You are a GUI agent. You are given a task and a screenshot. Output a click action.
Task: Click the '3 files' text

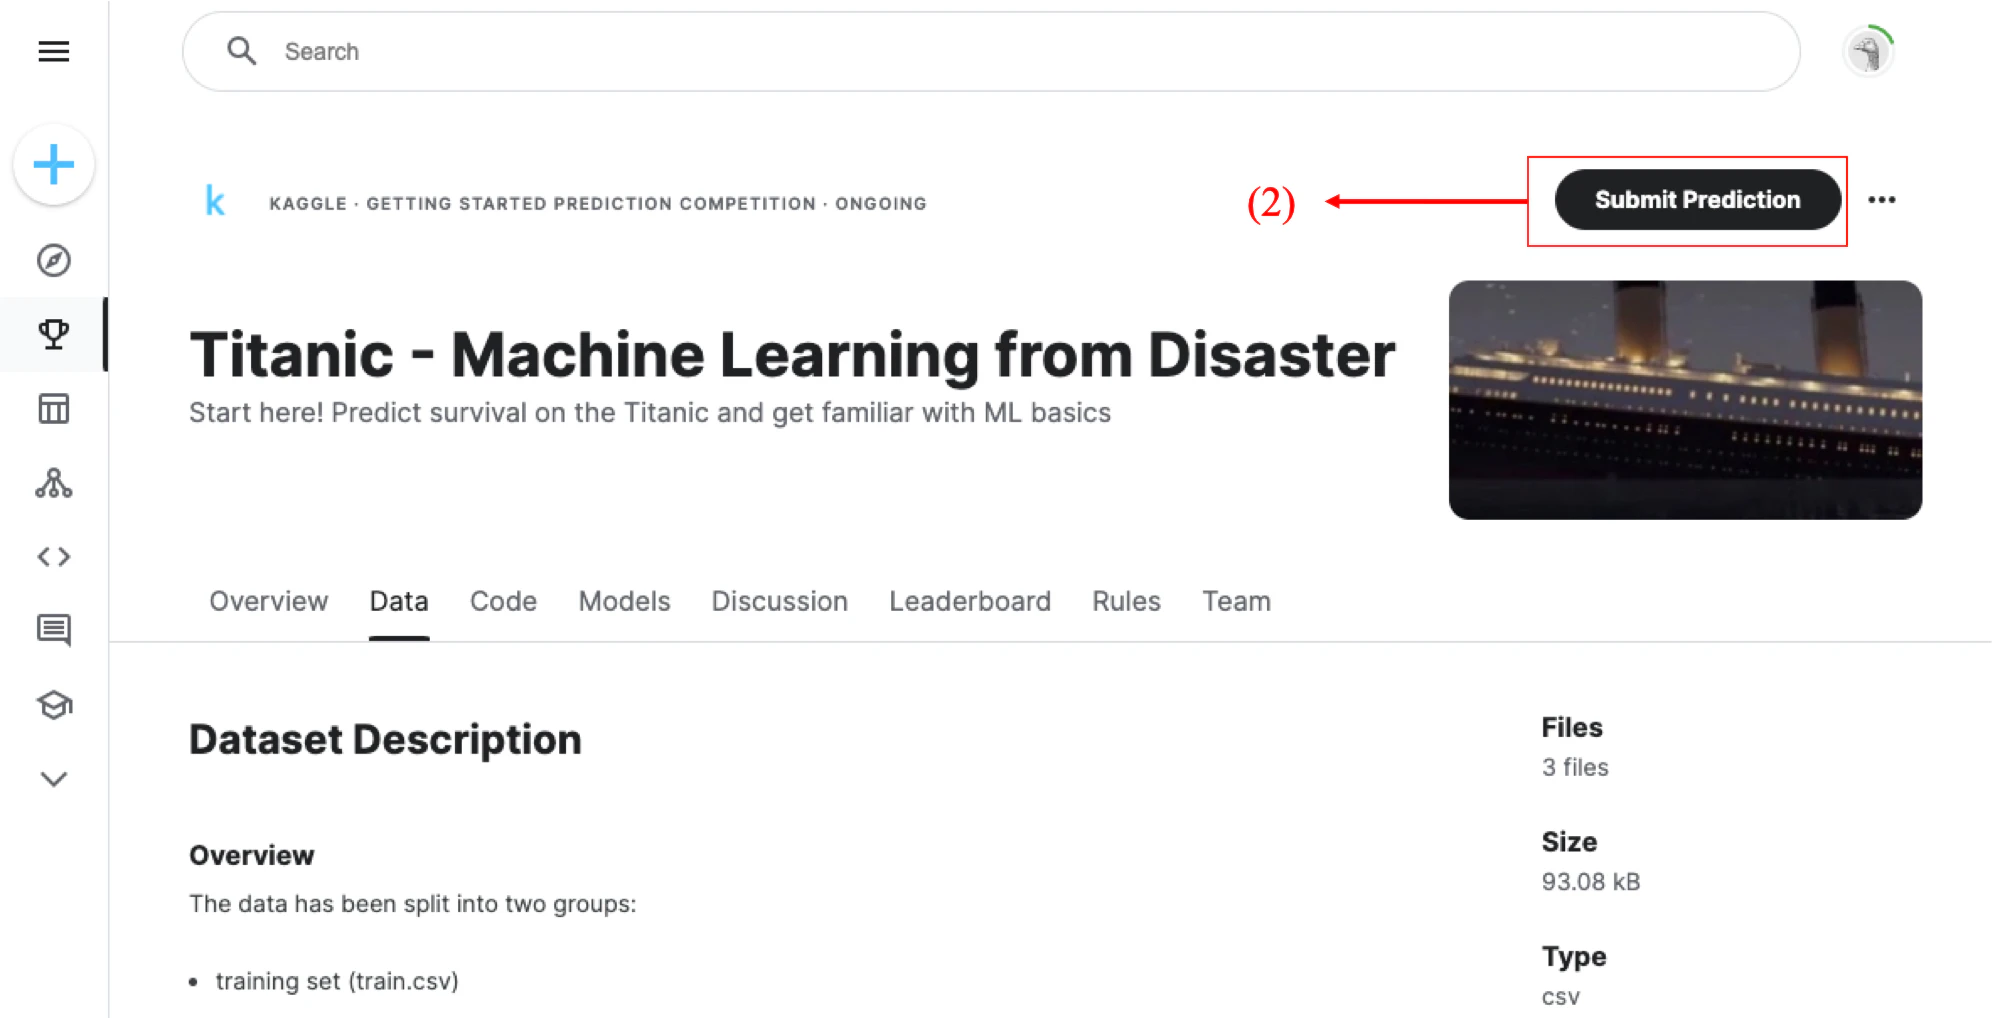point(1575,767)
